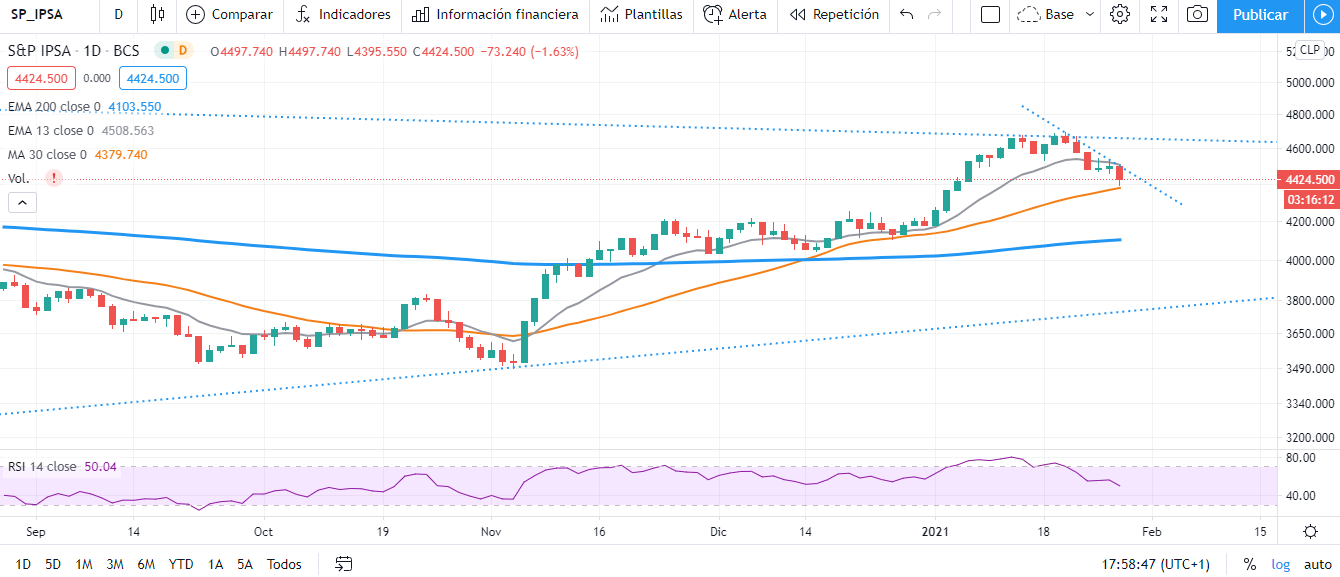Select the 1M date range
Screen dimensions: 1340x577
click(x=84, y=564)
